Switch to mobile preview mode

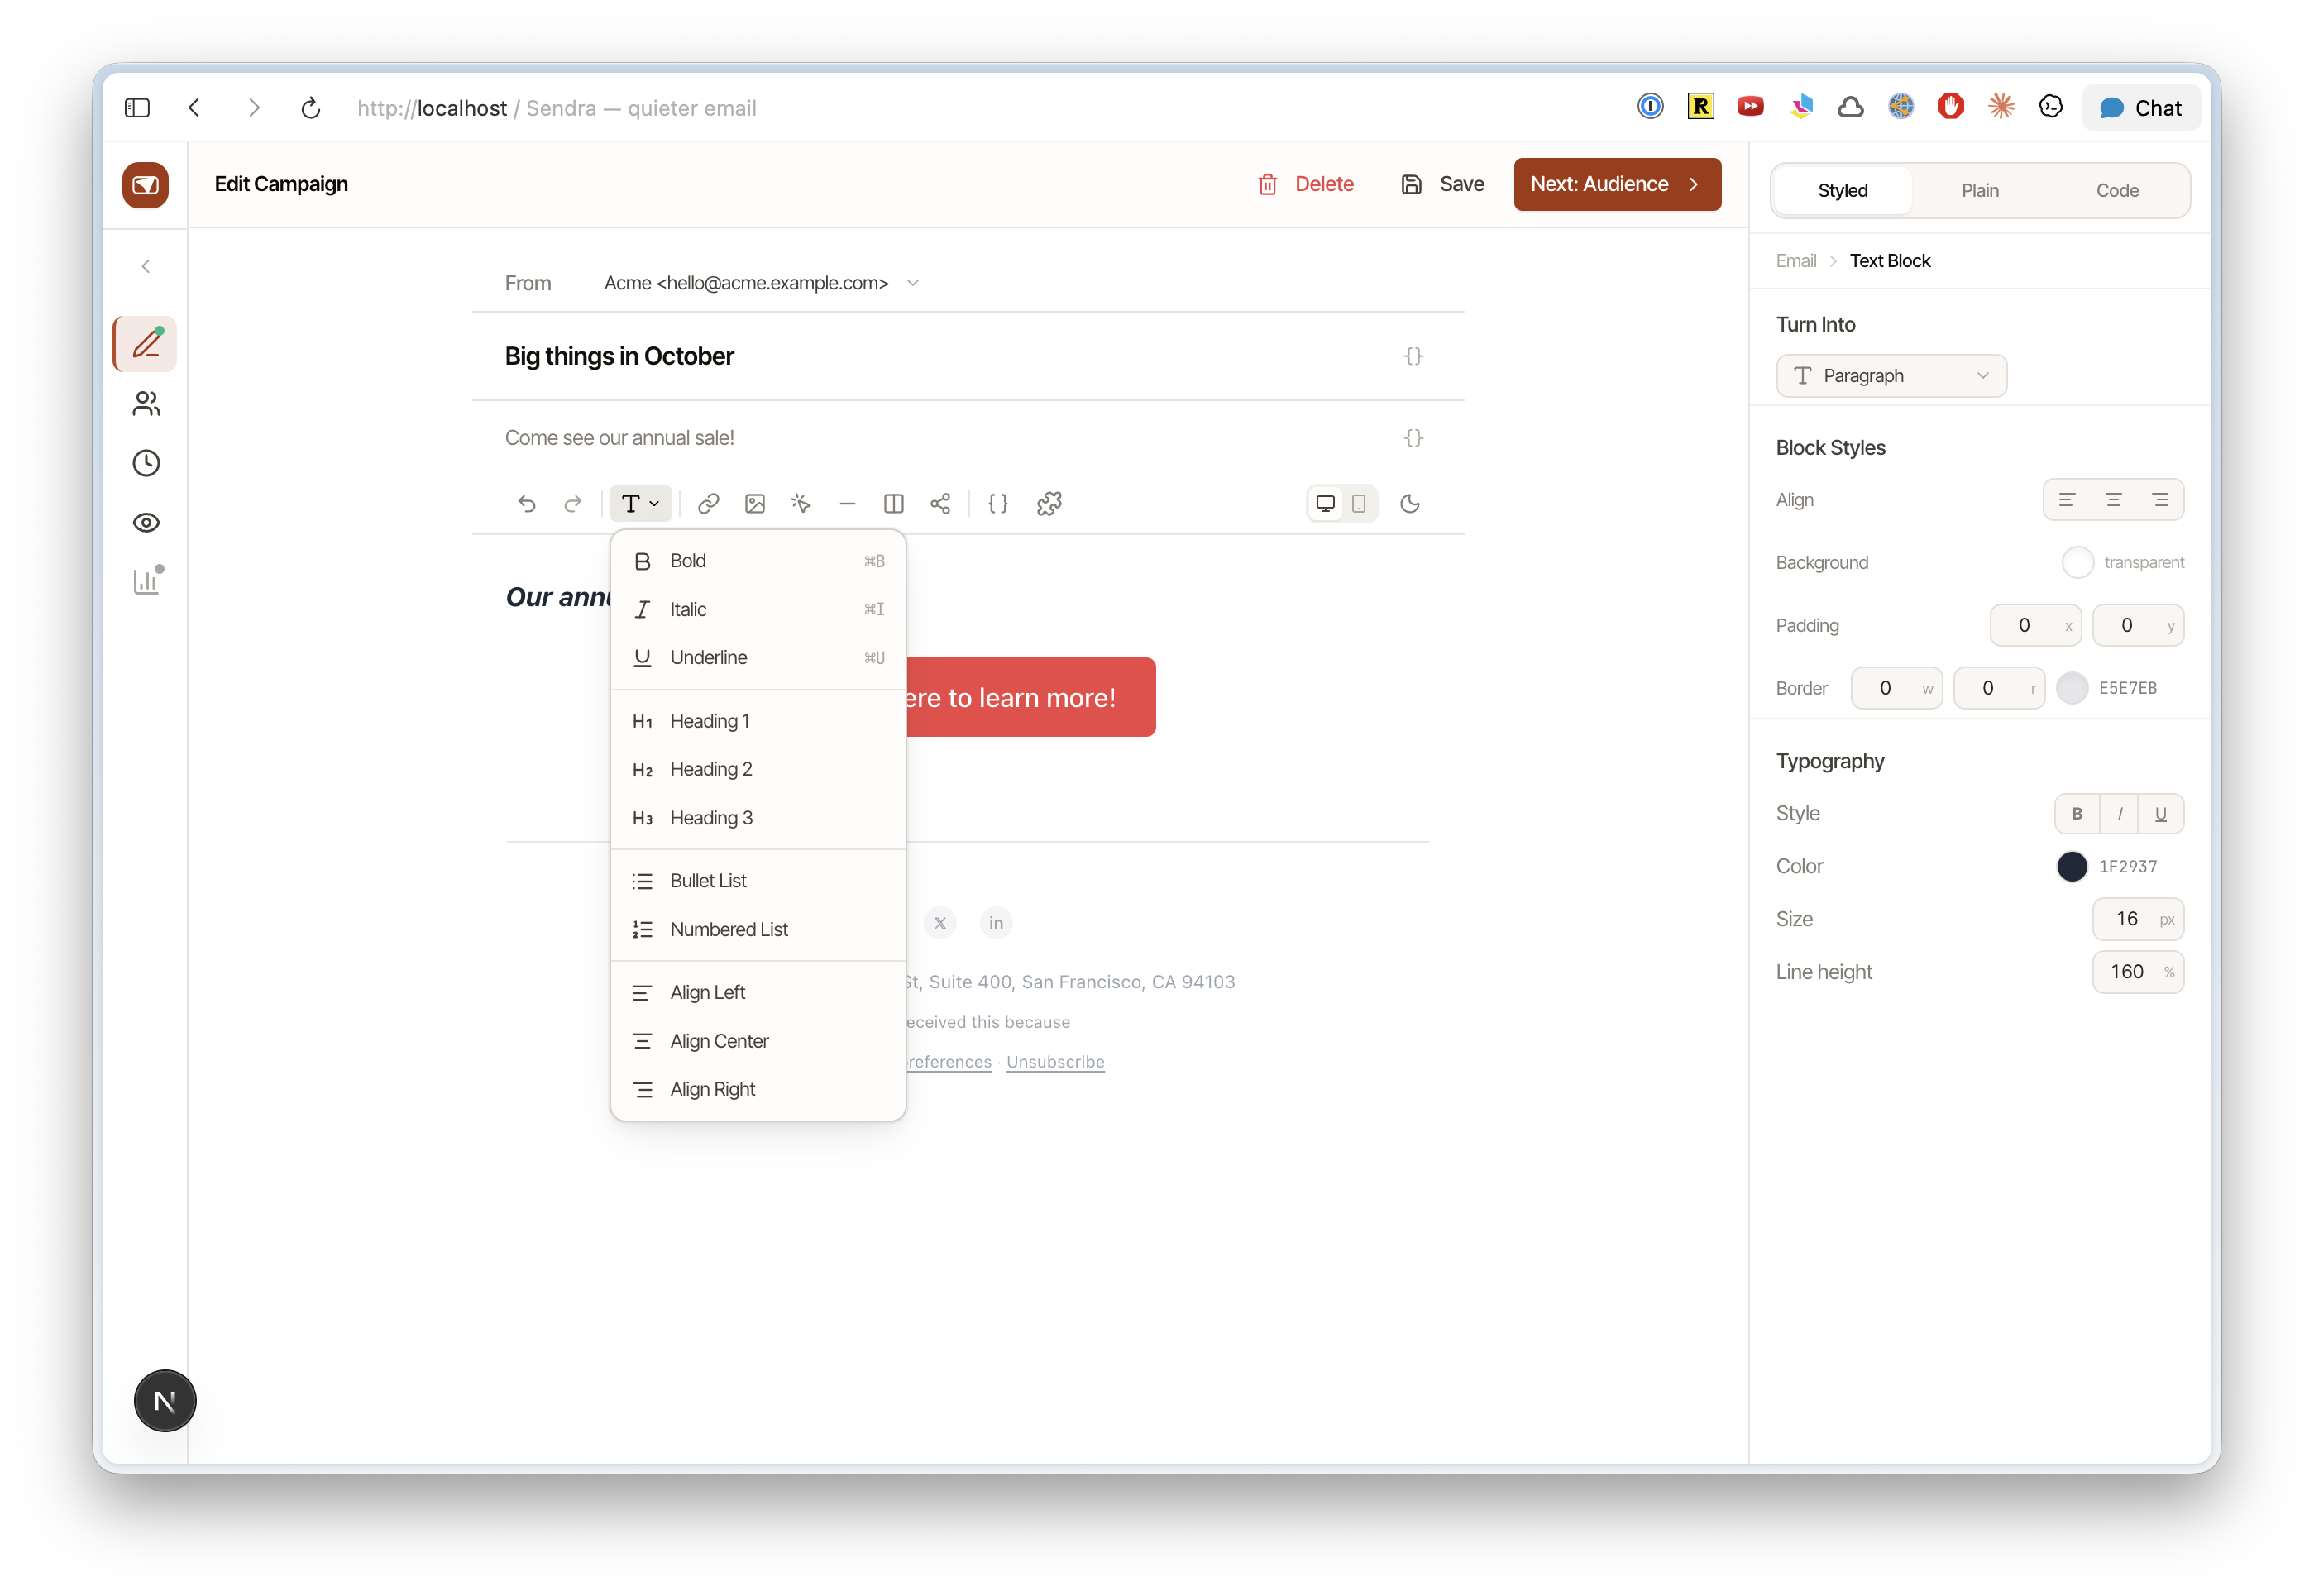point(1359,504)
